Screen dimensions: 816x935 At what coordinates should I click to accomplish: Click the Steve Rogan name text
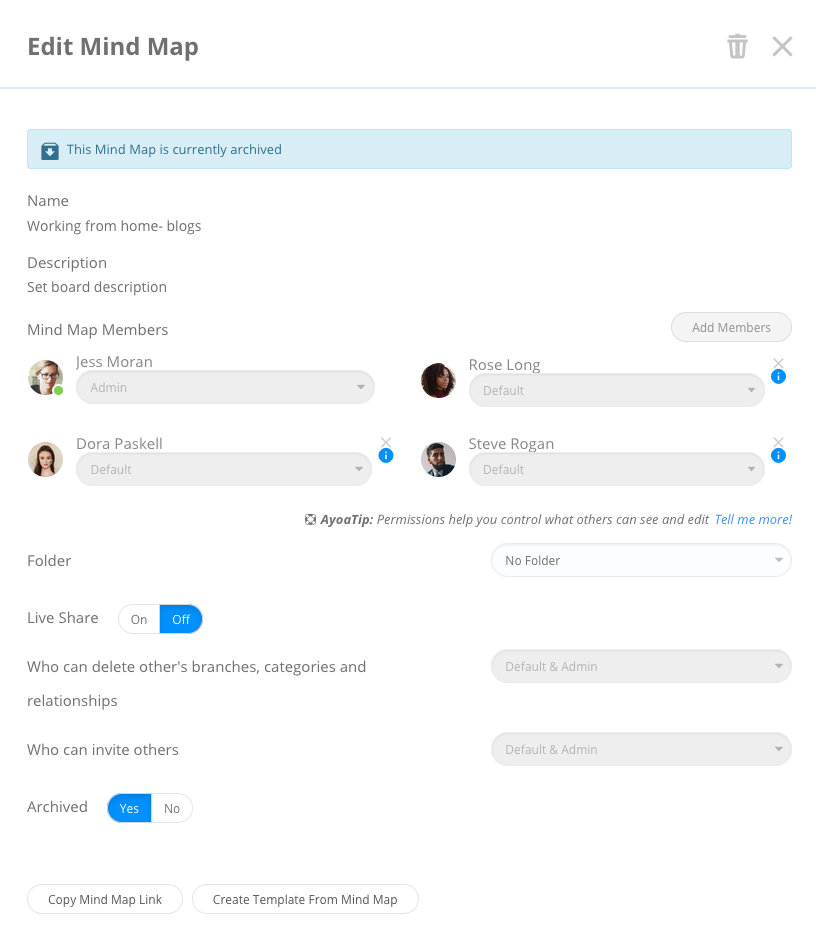tap(511, 444)
